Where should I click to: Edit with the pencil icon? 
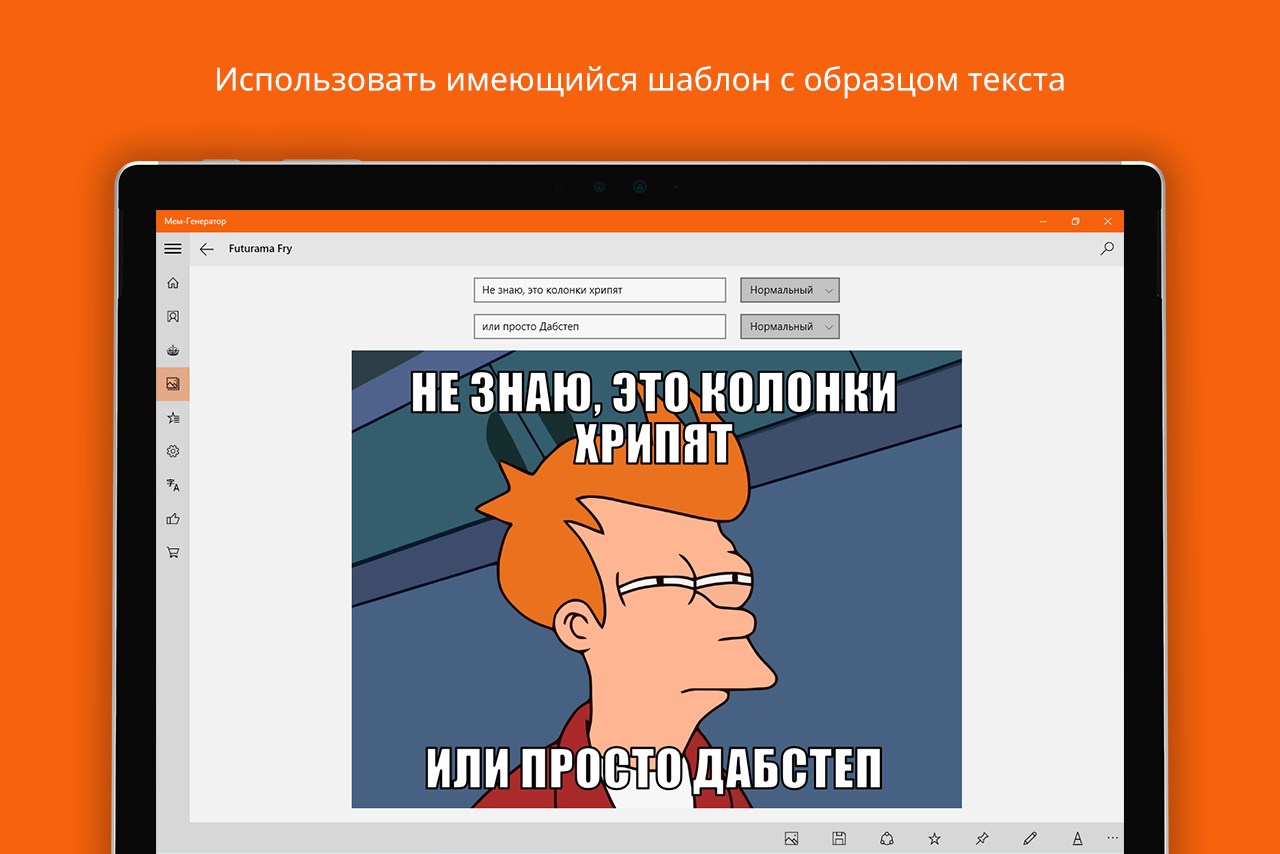[1030, 839]
